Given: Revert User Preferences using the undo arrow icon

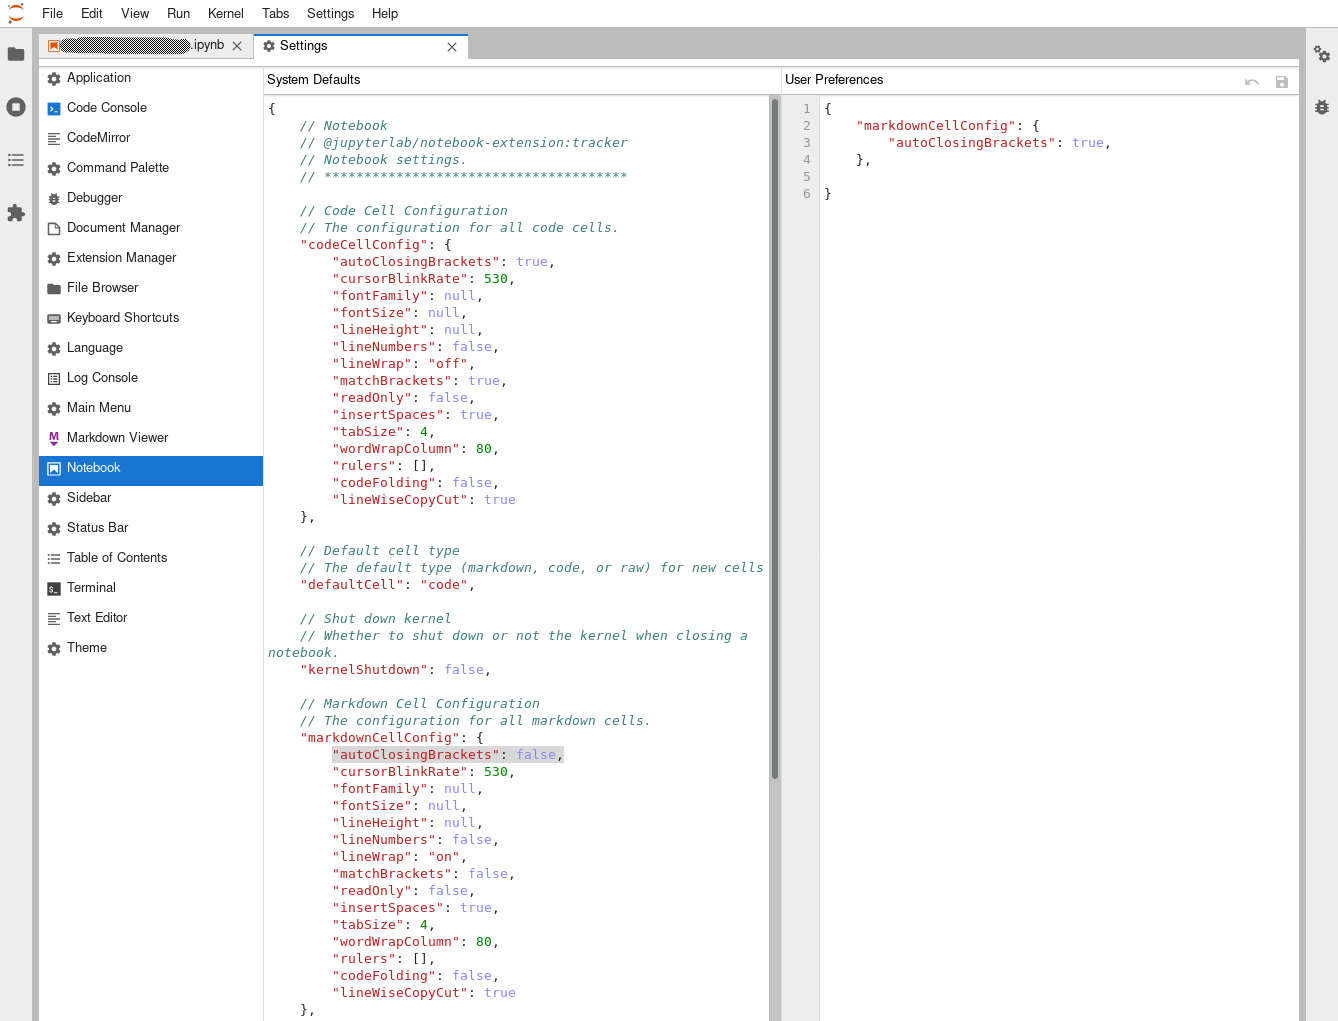Looking at the screenshot, I should point(1251,81).
